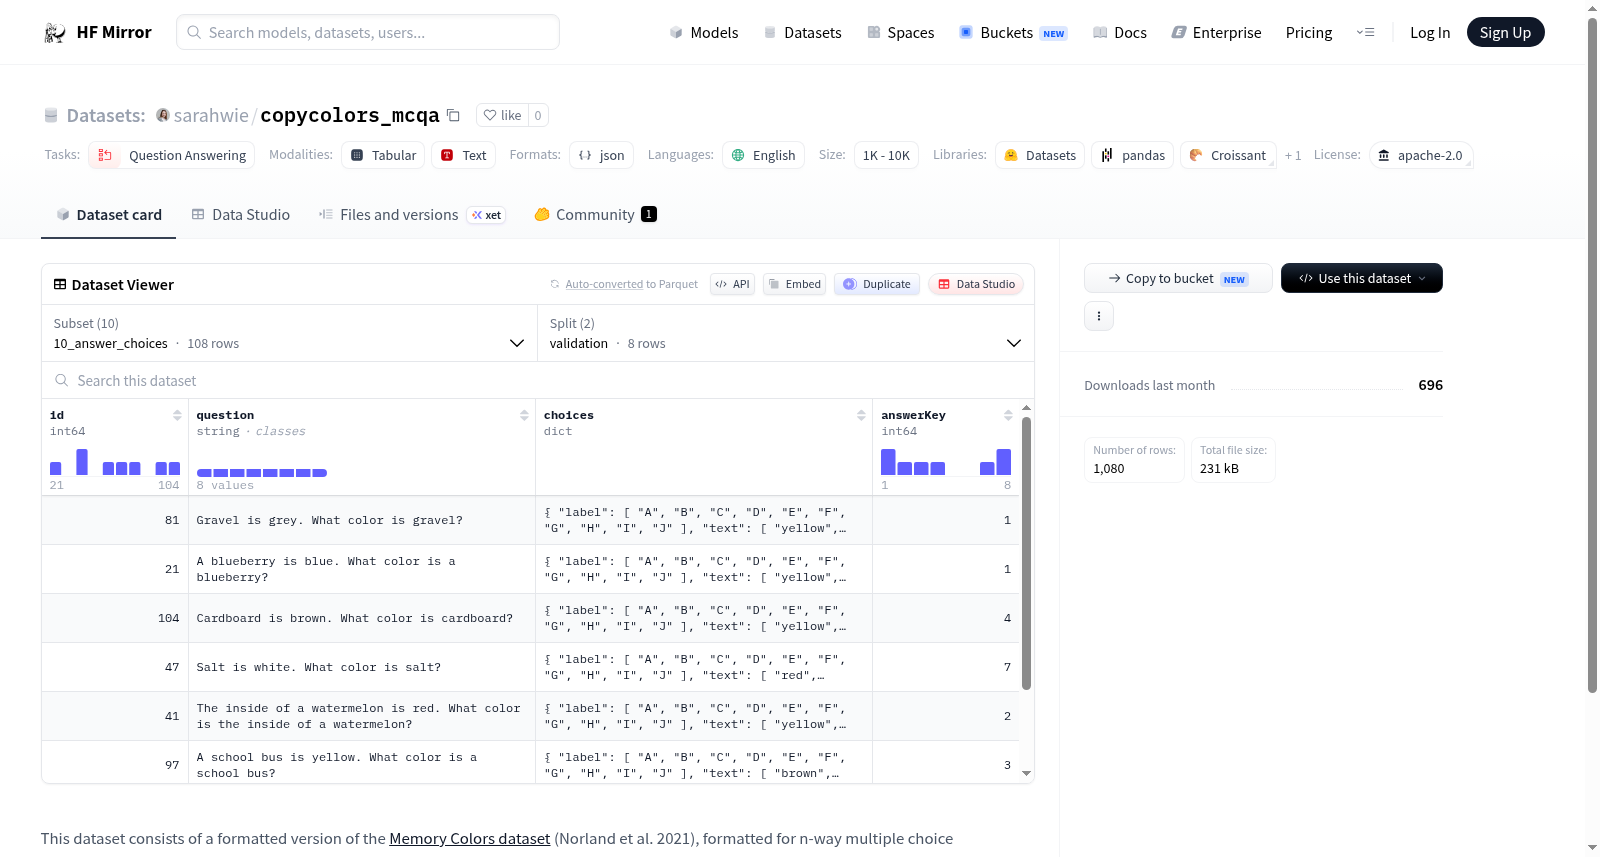Focus the Search models, datasets, users field
Viewport: 1600px width, 857px height.
pyautogui.click(x=368, y=32)
